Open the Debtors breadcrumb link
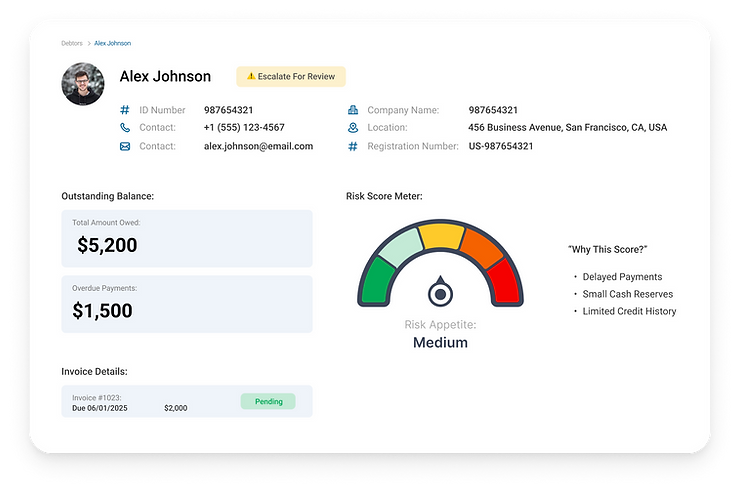The image size is (740, 493). click(72, 43)
